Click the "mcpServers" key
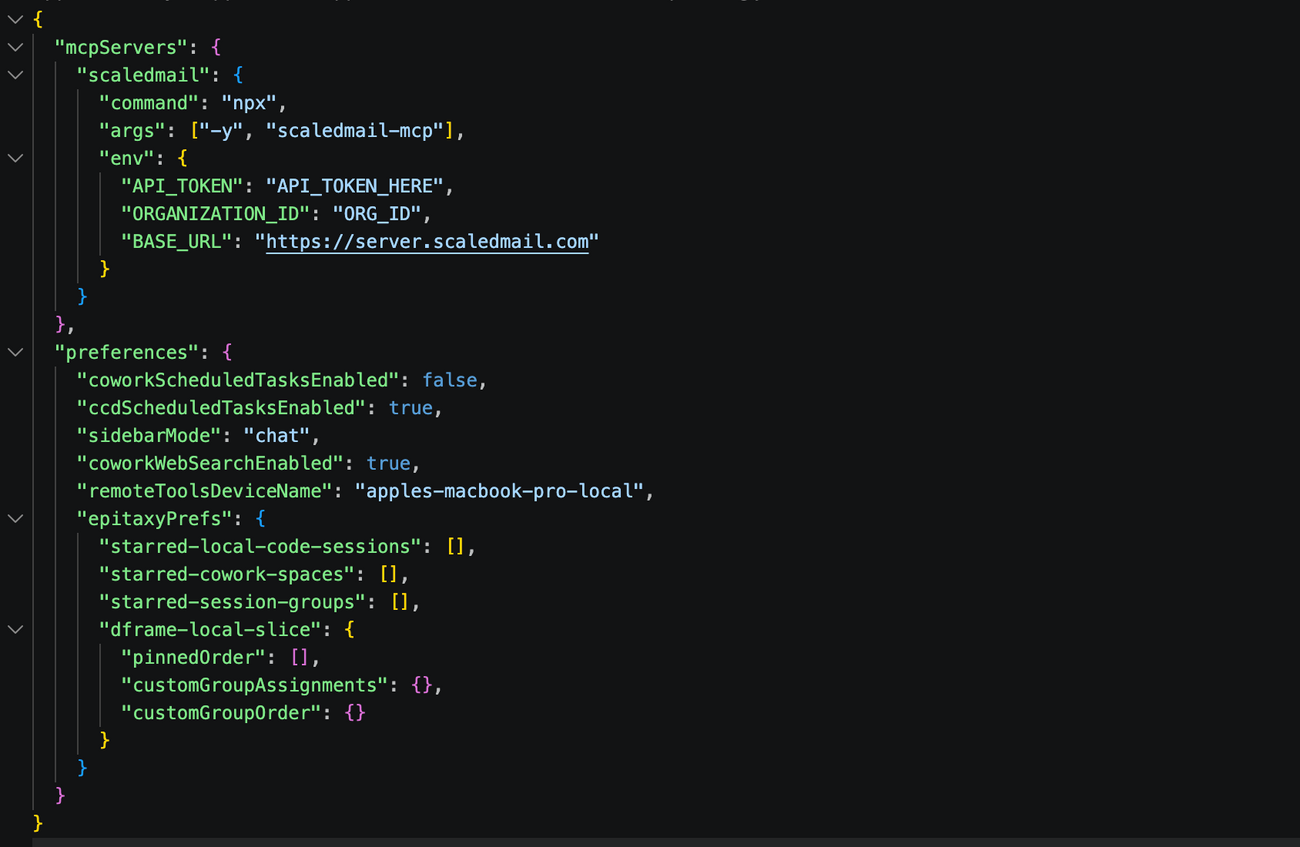Image resolution: width=1300 pixels, height=847 pixels. 121,47
